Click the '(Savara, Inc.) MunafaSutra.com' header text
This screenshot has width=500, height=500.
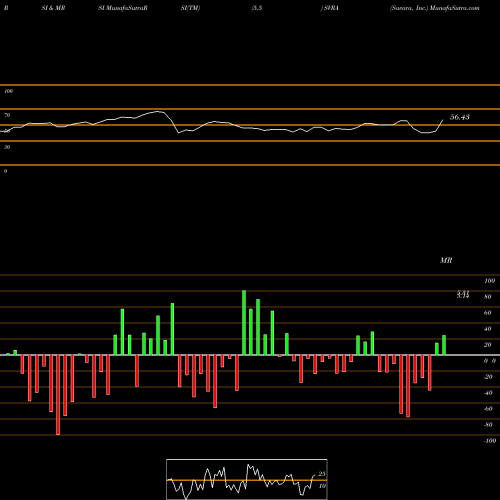(x=435, y=8)
